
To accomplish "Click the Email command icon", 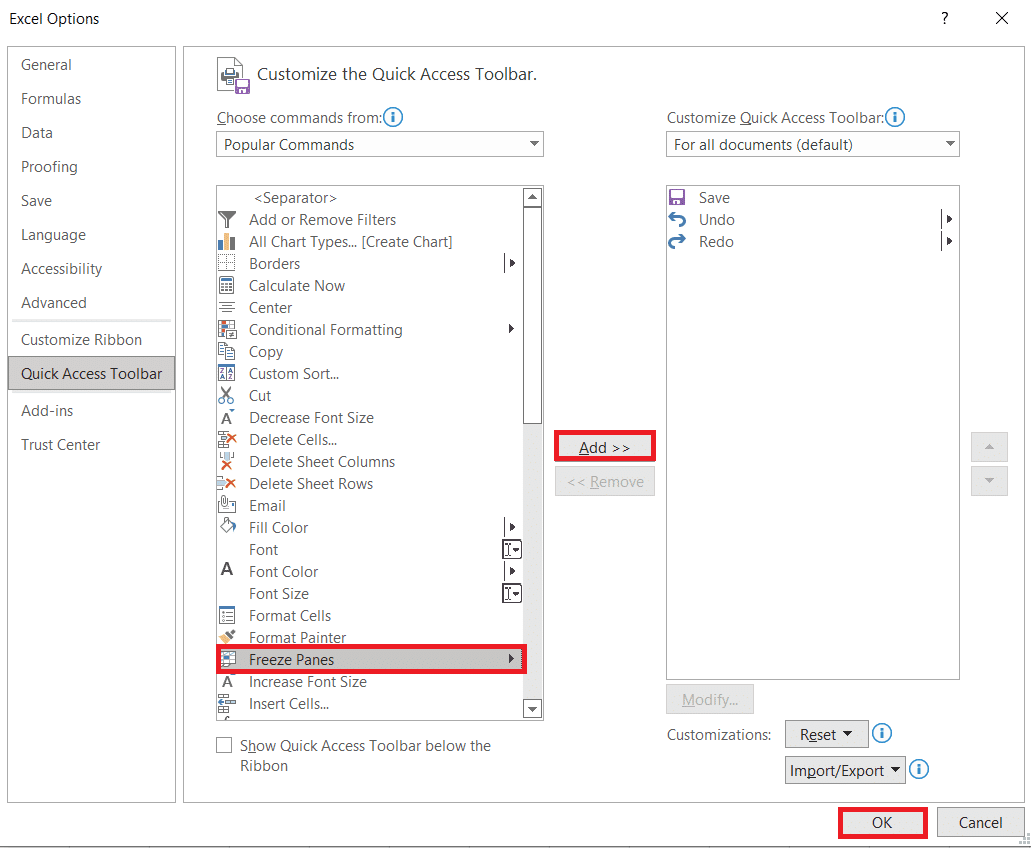I will click(x=229, y=505).
